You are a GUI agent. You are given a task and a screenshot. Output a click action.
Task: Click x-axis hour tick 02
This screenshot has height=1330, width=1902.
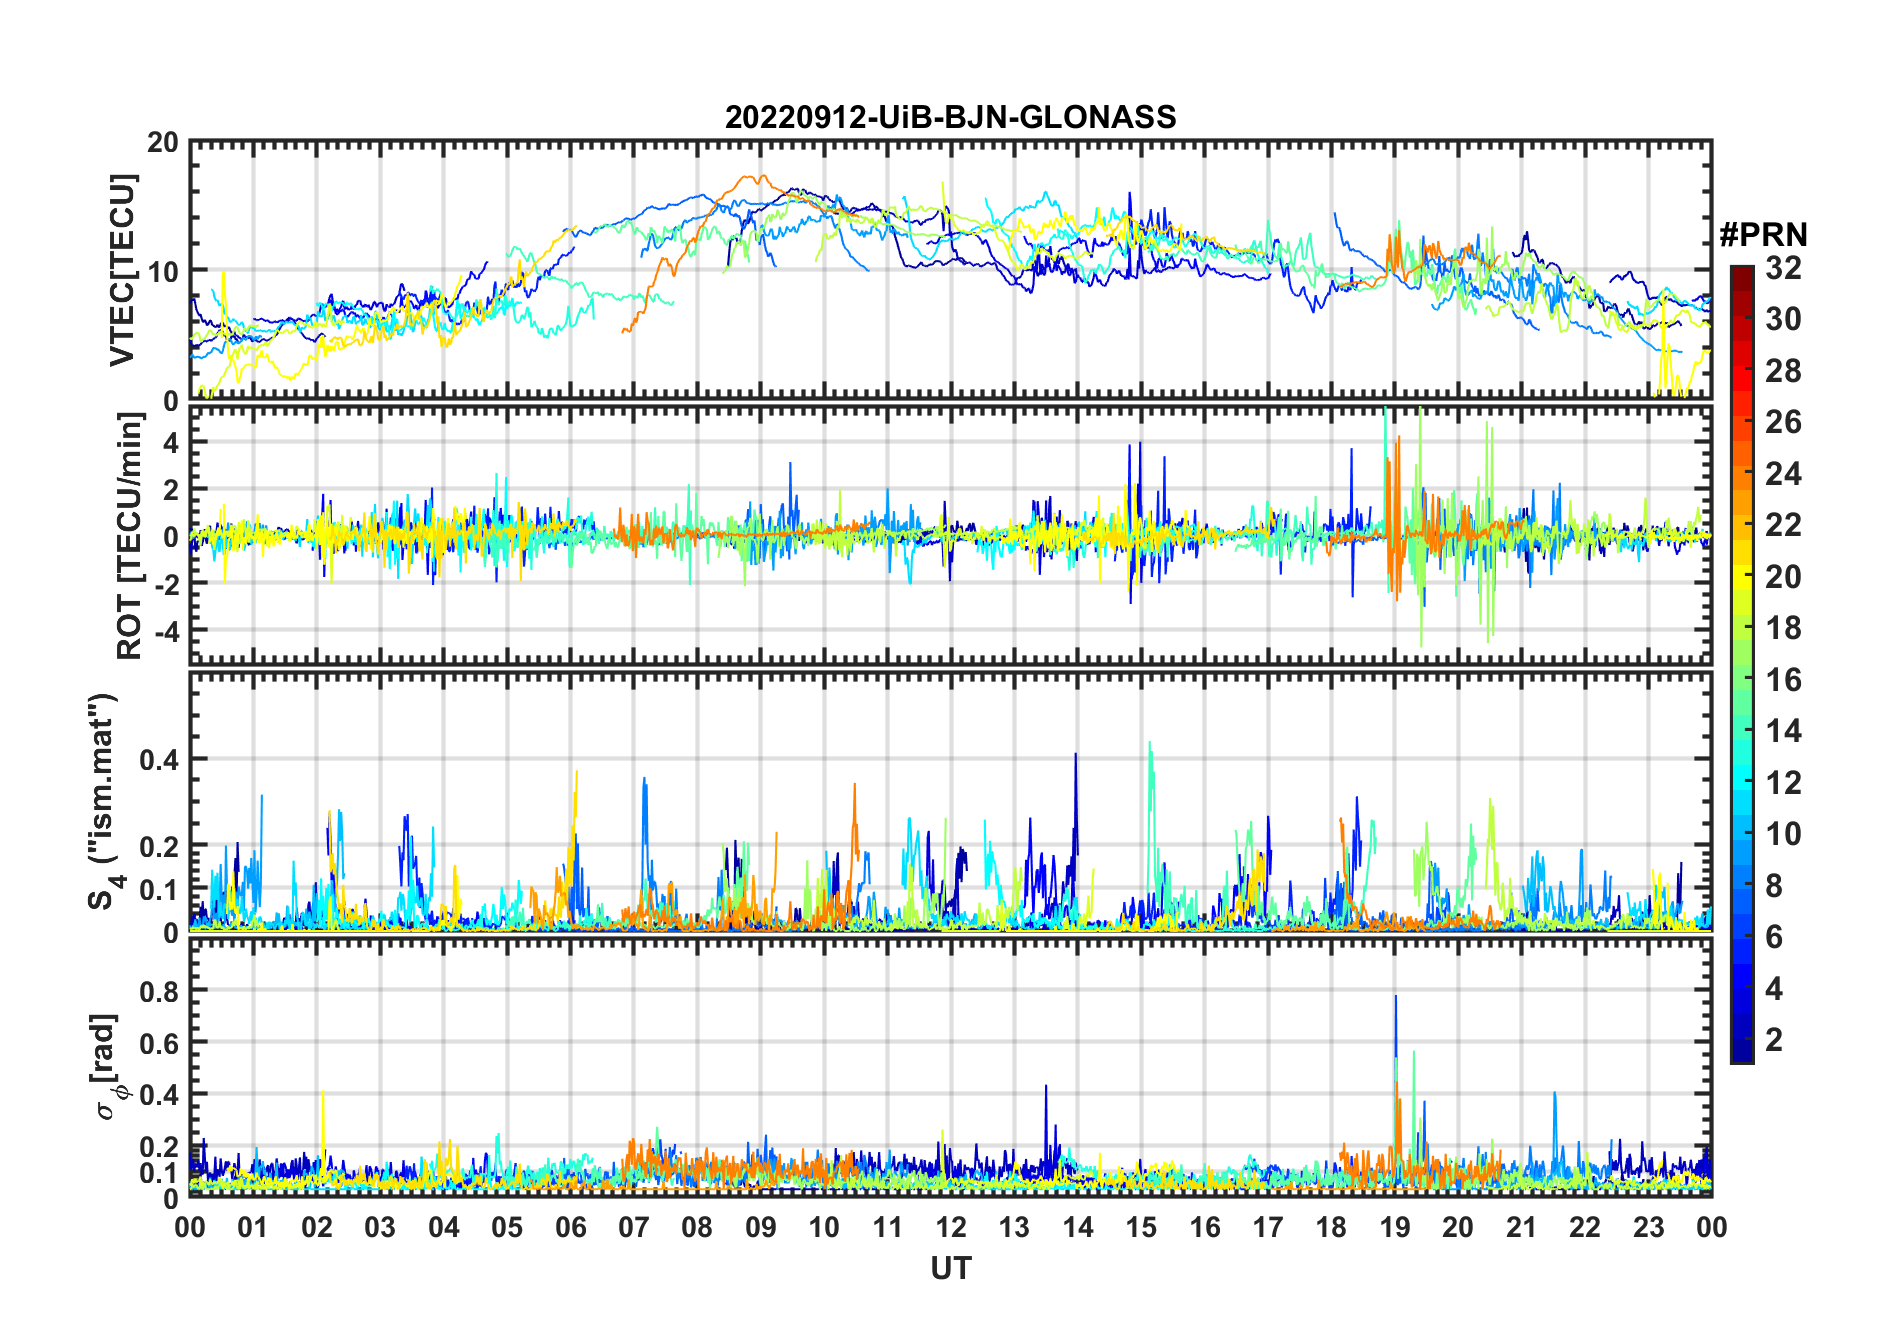click(317, 1227)
